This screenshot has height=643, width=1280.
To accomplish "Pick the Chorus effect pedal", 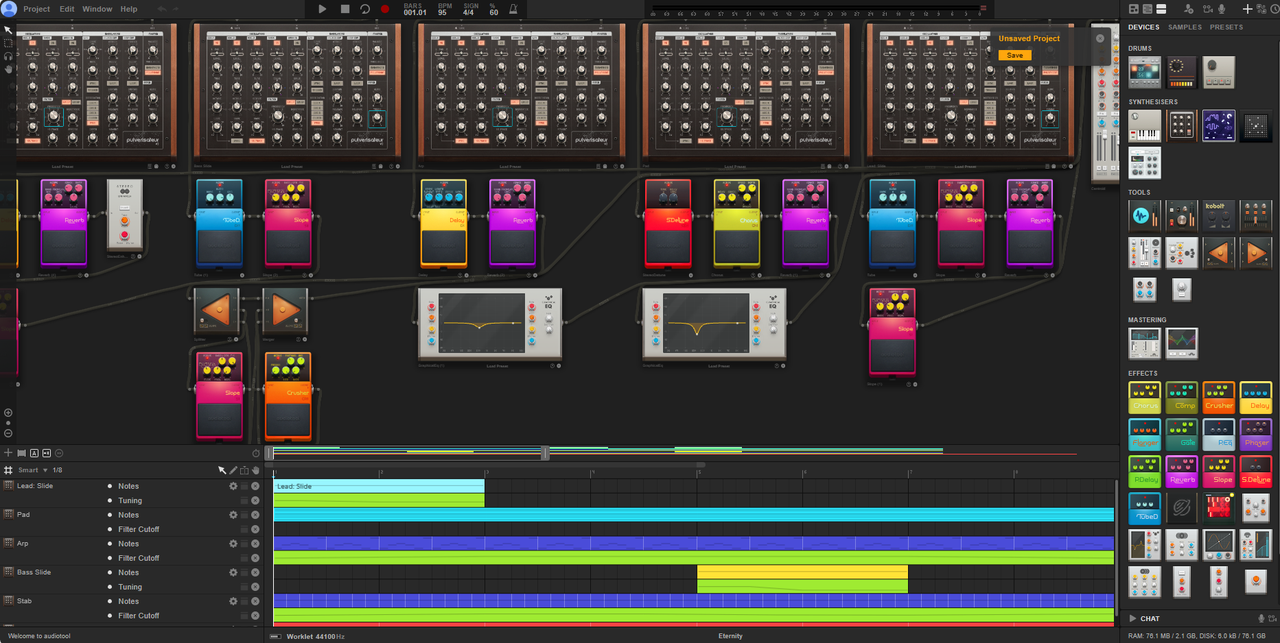I will [1145, 398].
